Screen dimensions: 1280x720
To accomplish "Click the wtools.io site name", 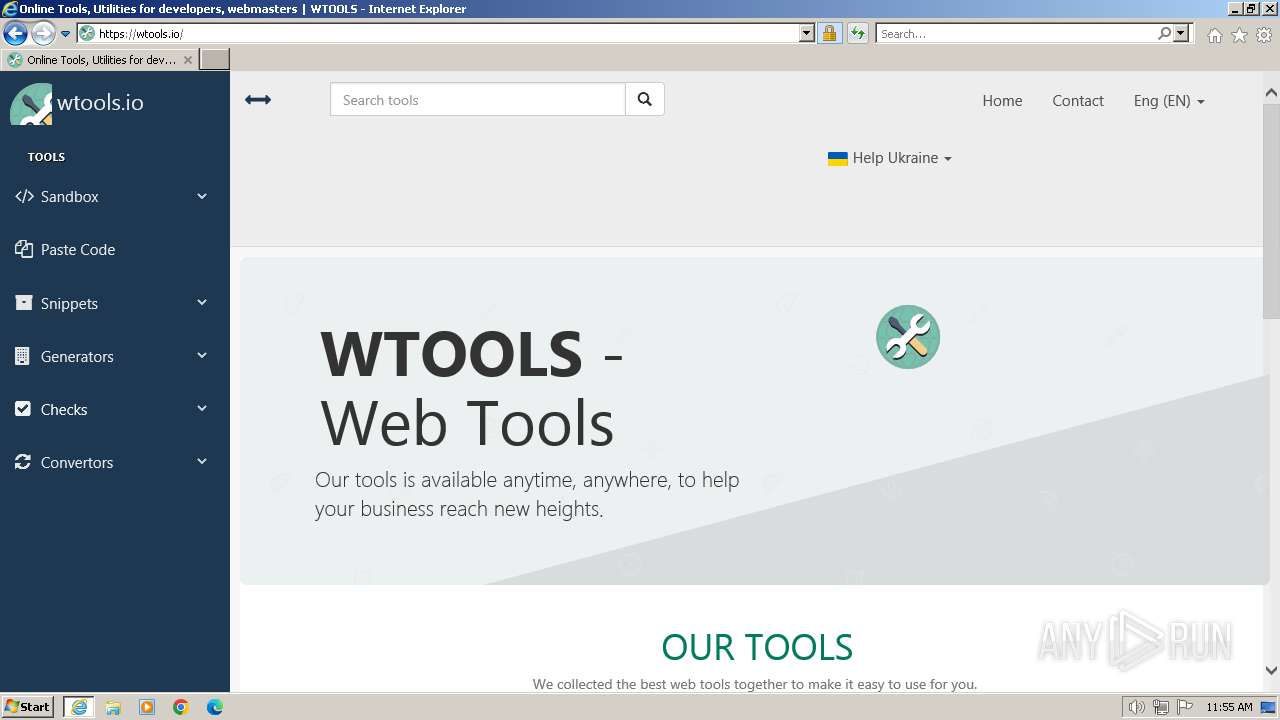I will [100, 102].
